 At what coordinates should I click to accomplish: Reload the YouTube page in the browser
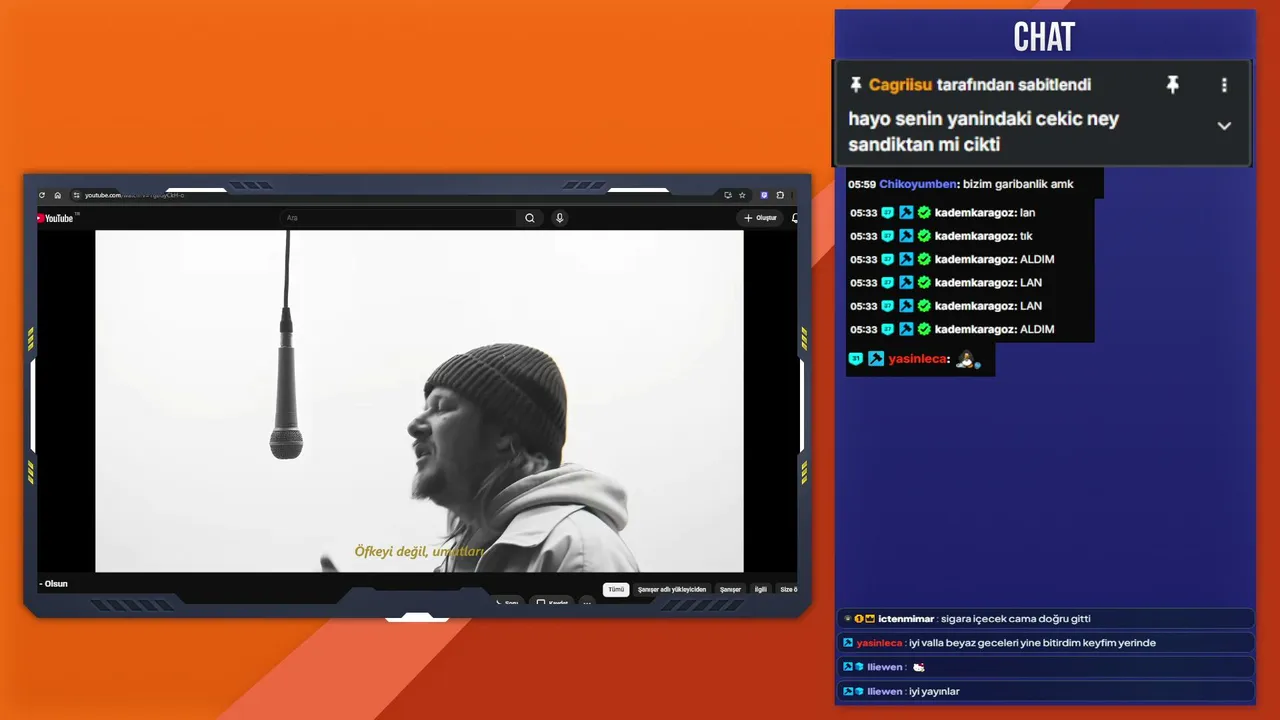(x=42, y=195)
